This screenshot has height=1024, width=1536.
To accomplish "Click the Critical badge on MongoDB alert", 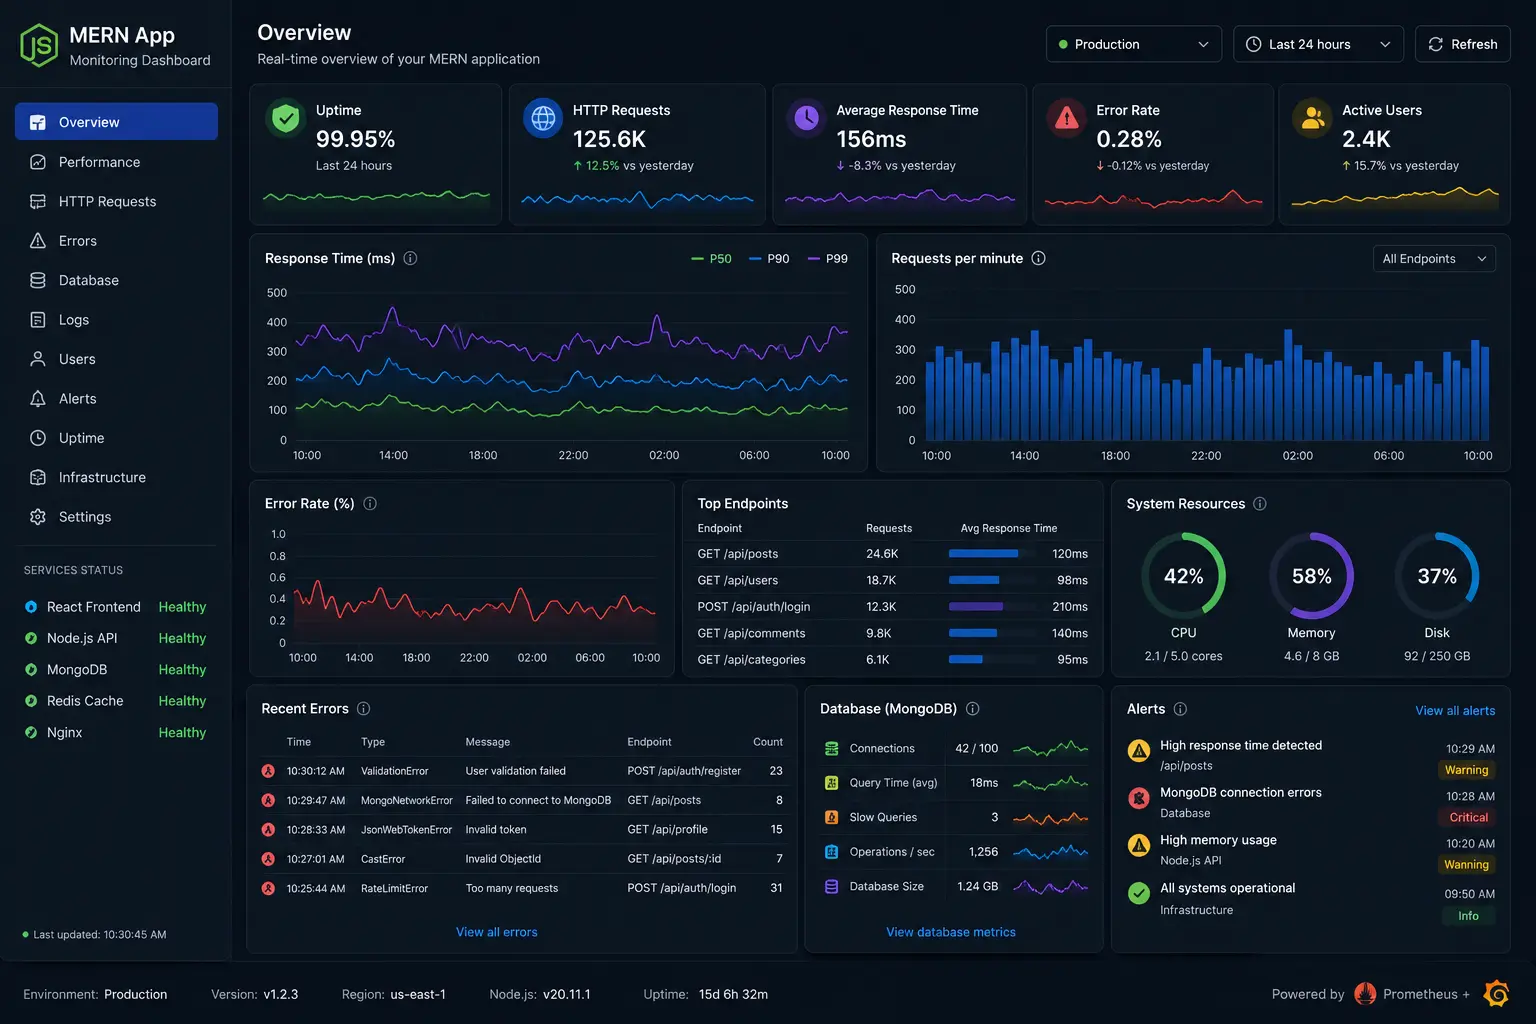I will [x=1469, y=817].
